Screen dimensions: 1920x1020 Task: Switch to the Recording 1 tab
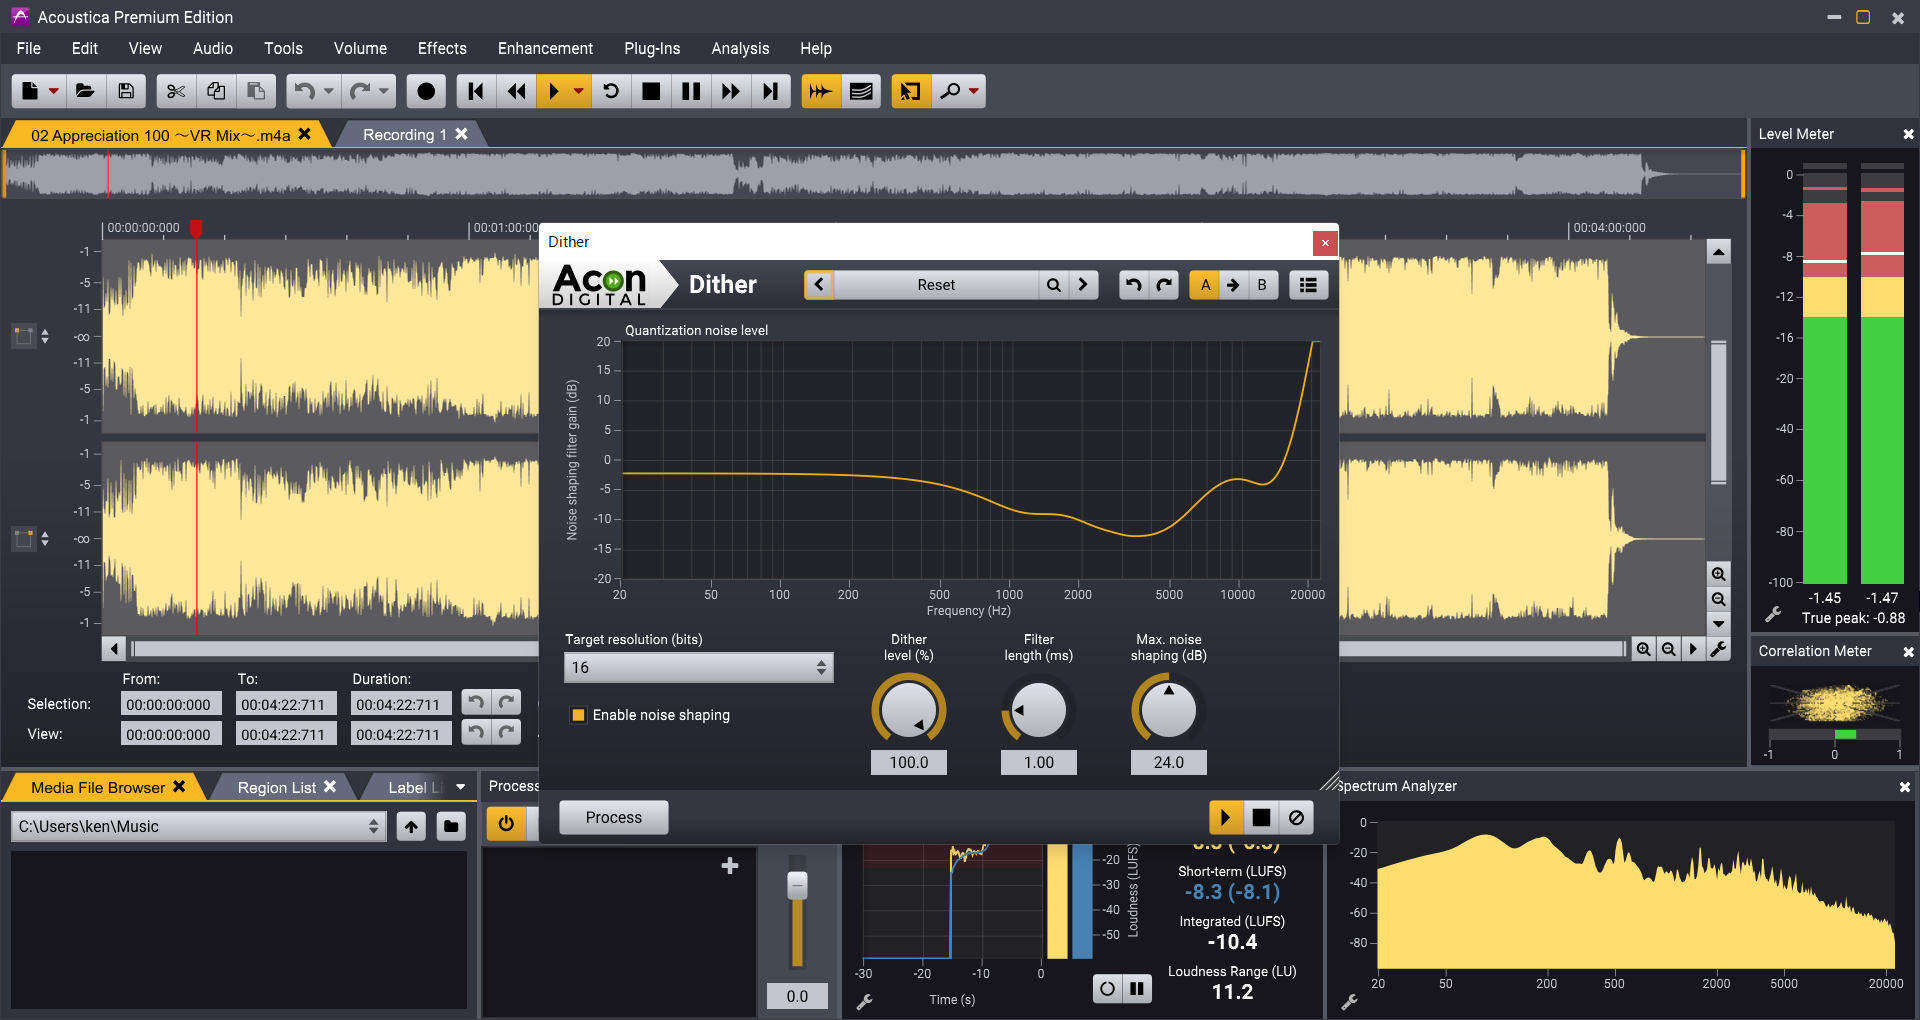tap(404, 134)
